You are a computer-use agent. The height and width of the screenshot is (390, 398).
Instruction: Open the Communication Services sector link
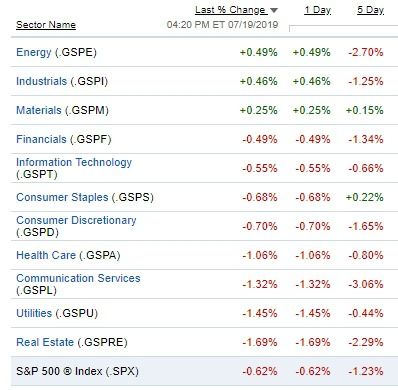(78, 278)
